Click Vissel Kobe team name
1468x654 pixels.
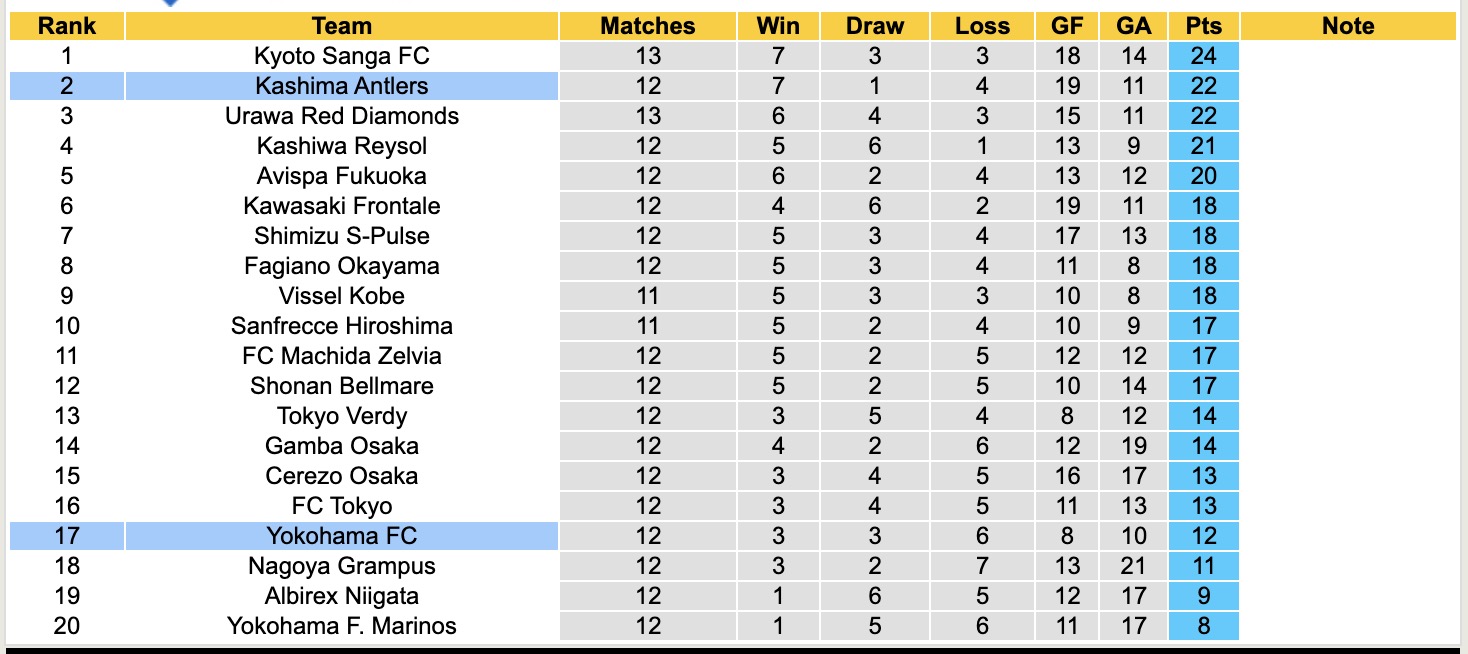click(341, 296)
